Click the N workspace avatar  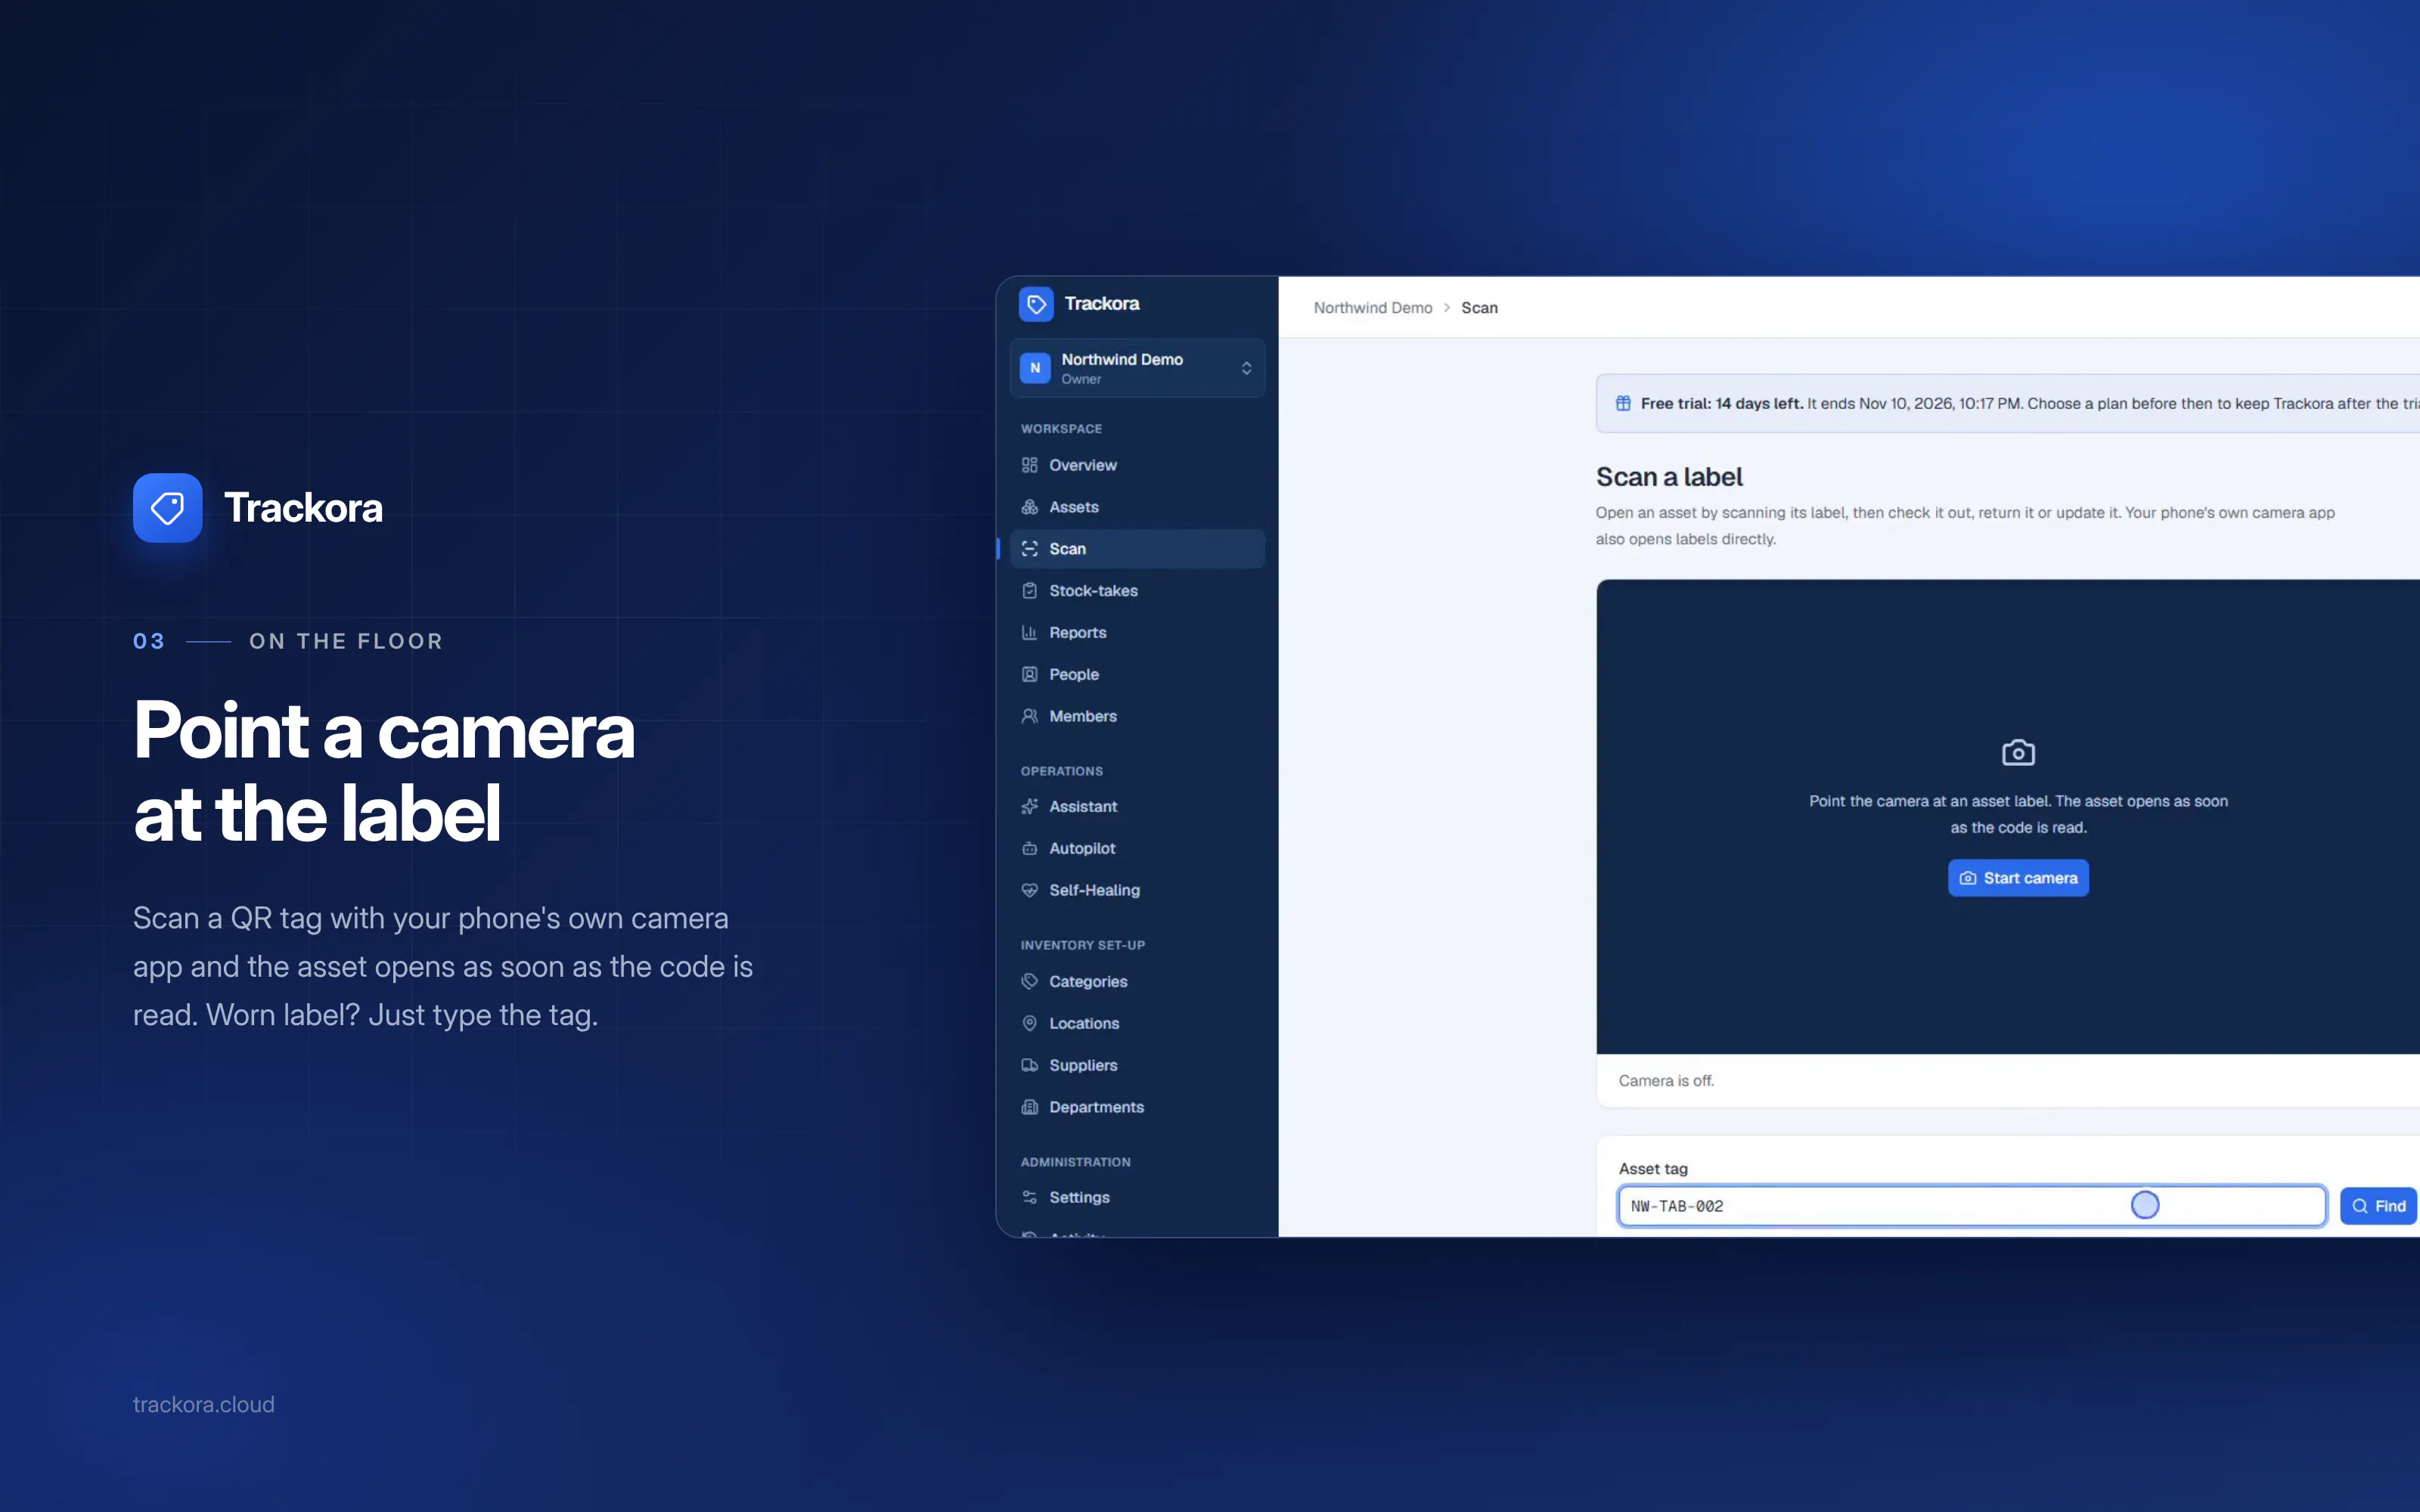(1035, 368)
